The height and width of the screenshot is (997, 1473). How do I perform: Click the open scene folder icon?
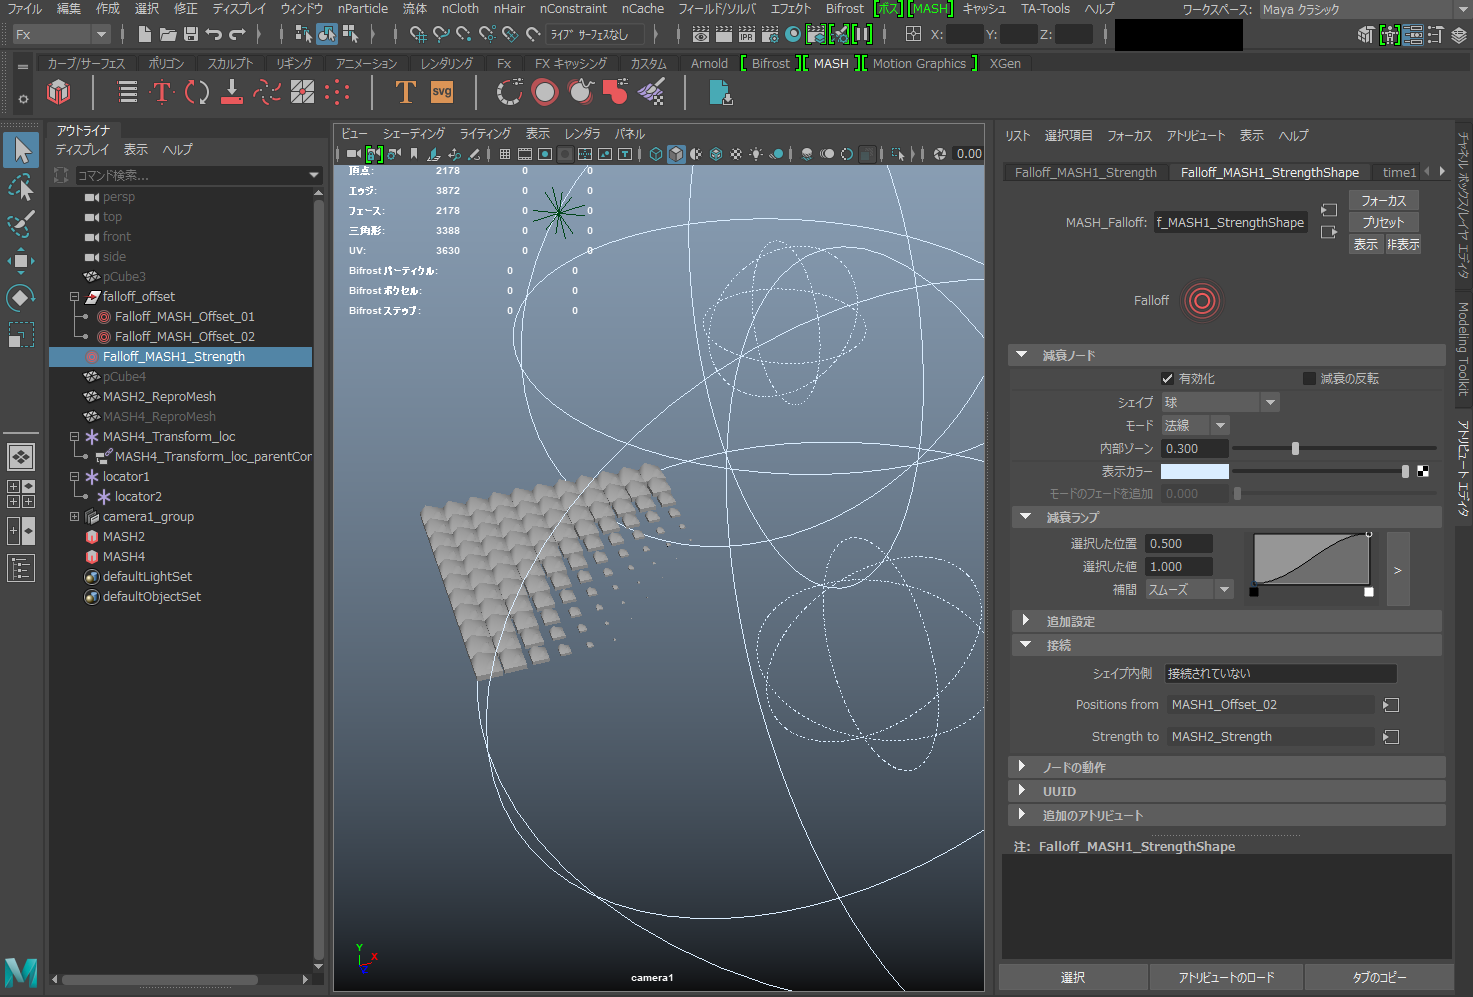point(168,34)
